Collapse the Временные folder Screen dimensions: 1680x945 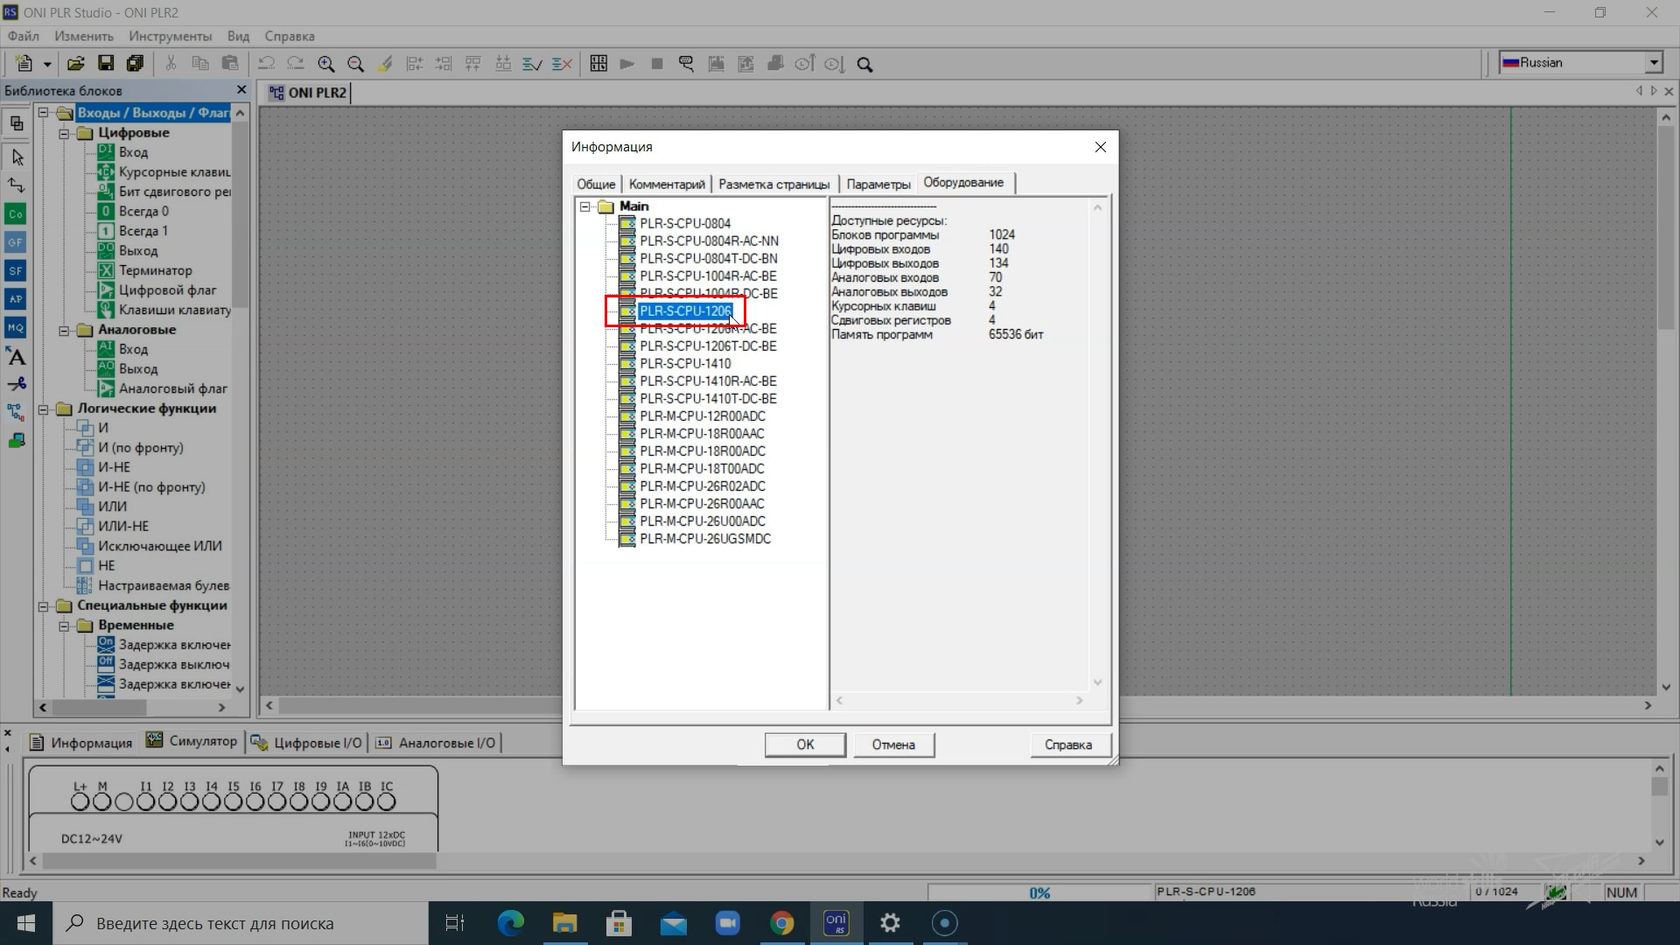click(64, 626)
